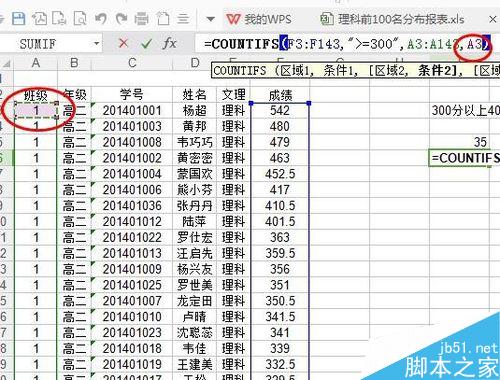Image resolution: width=500 pixels, height=380 pixels.
Task: Select column D header
Action: click(x=194, y=63)
